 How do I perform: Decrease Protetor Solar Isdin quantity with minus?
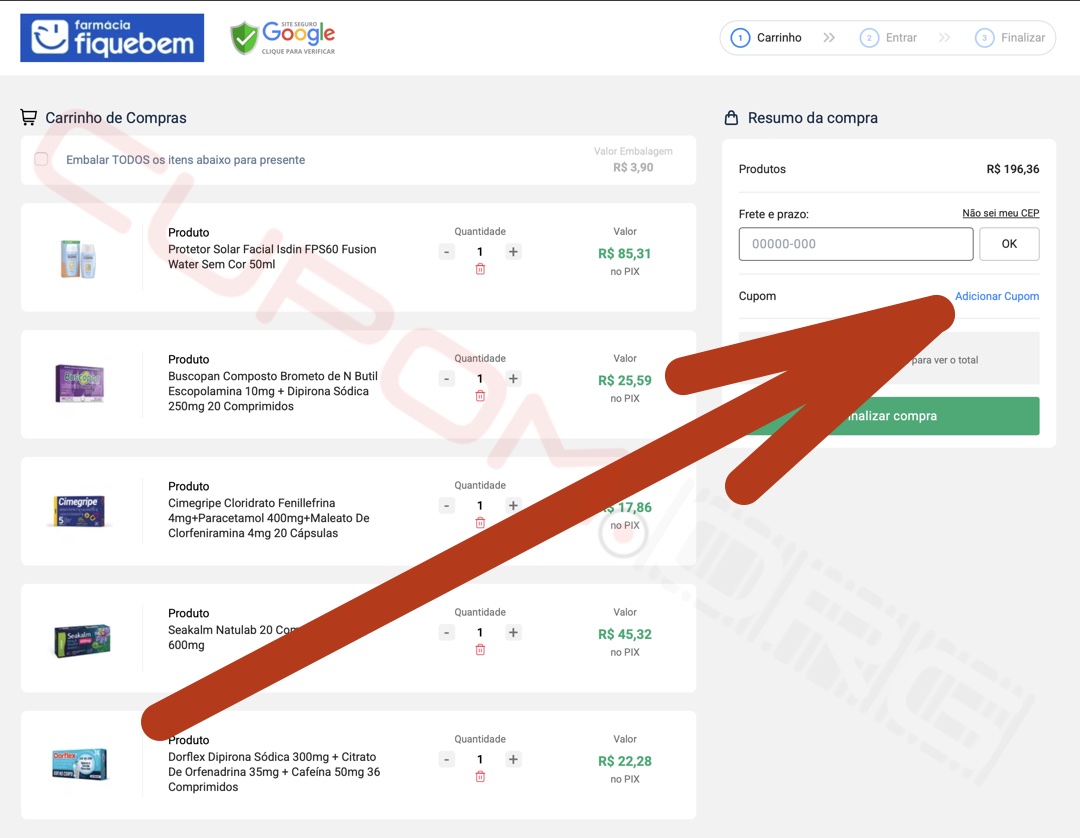(x=446, y=252)
